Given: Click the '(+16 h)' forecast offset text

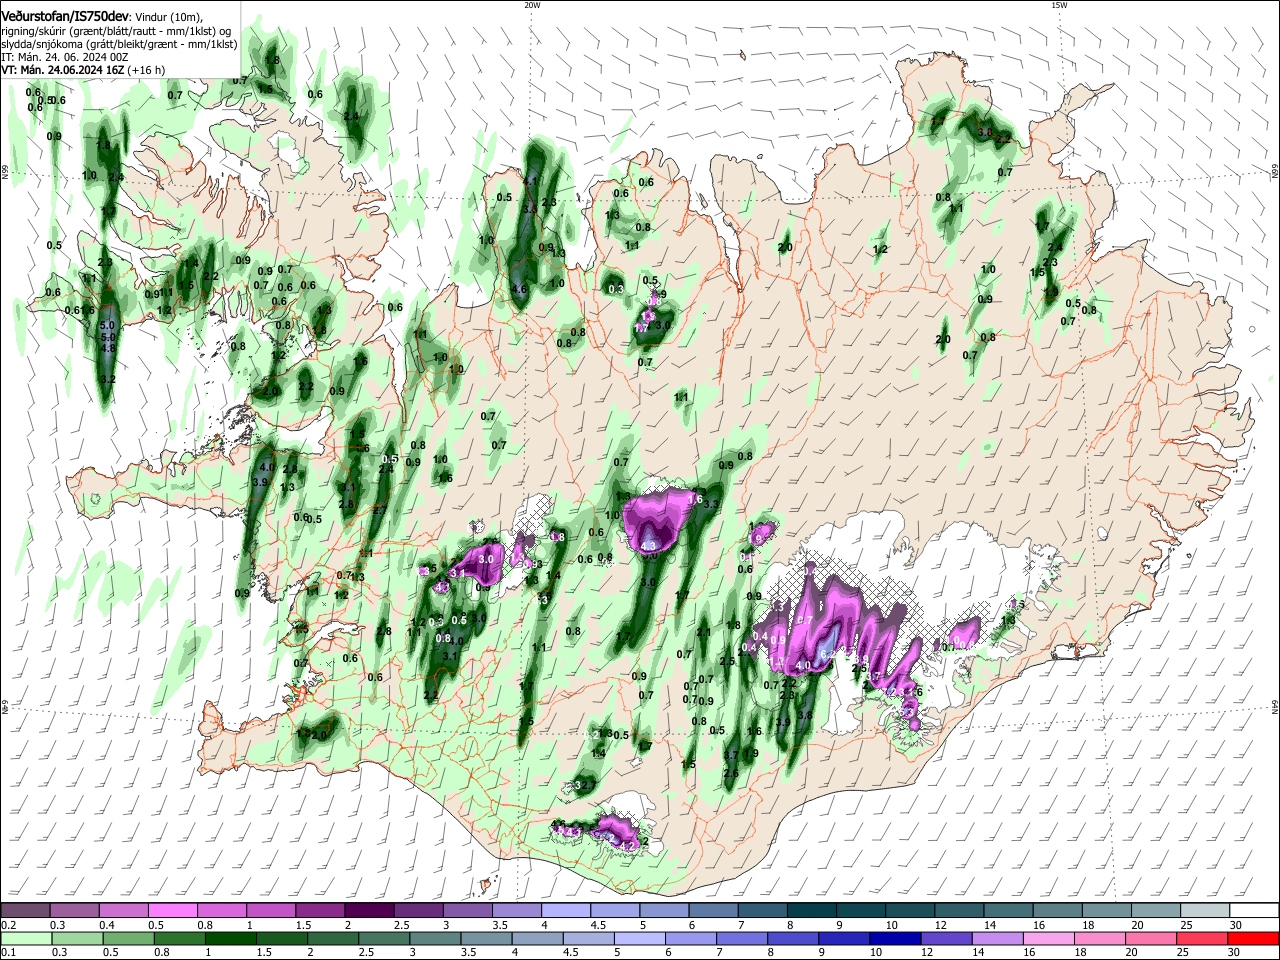Looking at the screenshot, I should [146, 70].
